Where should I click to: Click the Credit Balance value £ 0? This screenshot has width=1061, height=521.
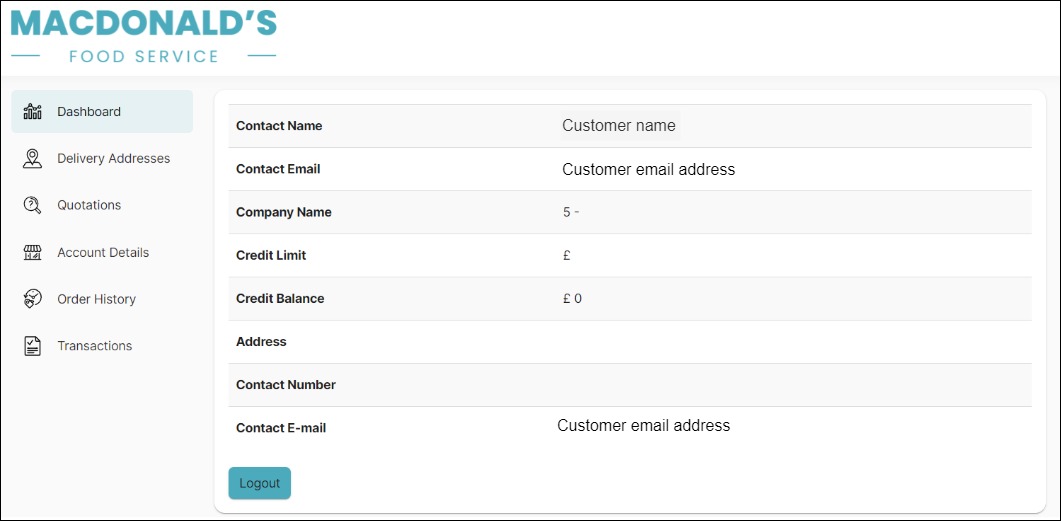572,299
